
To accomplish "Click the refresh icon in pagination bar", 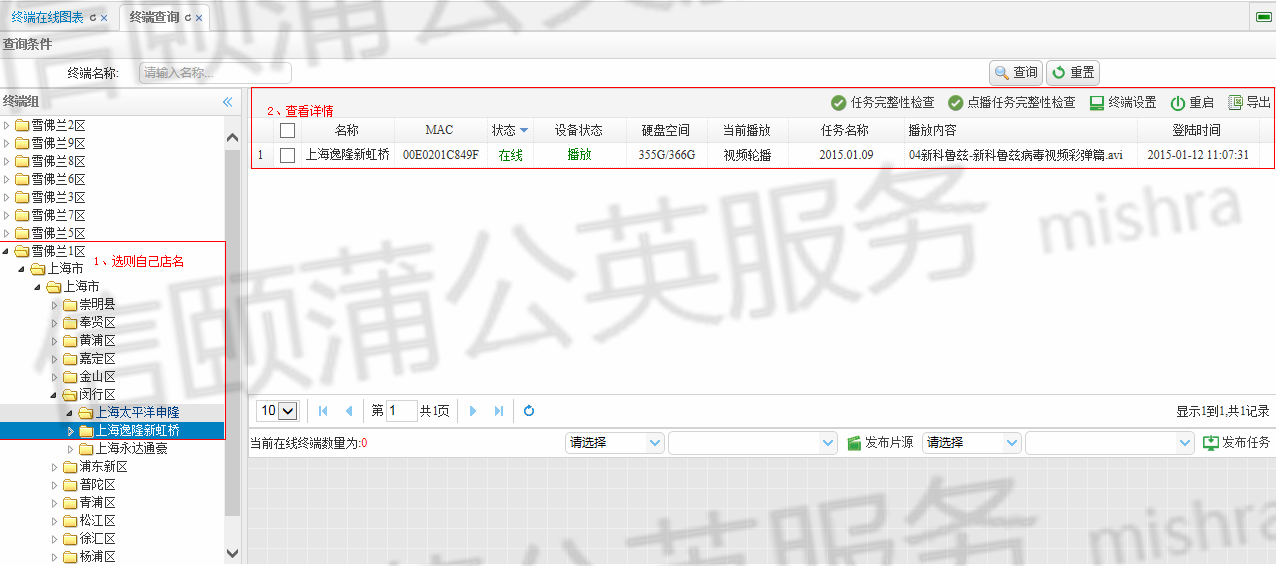I will 529,411.
